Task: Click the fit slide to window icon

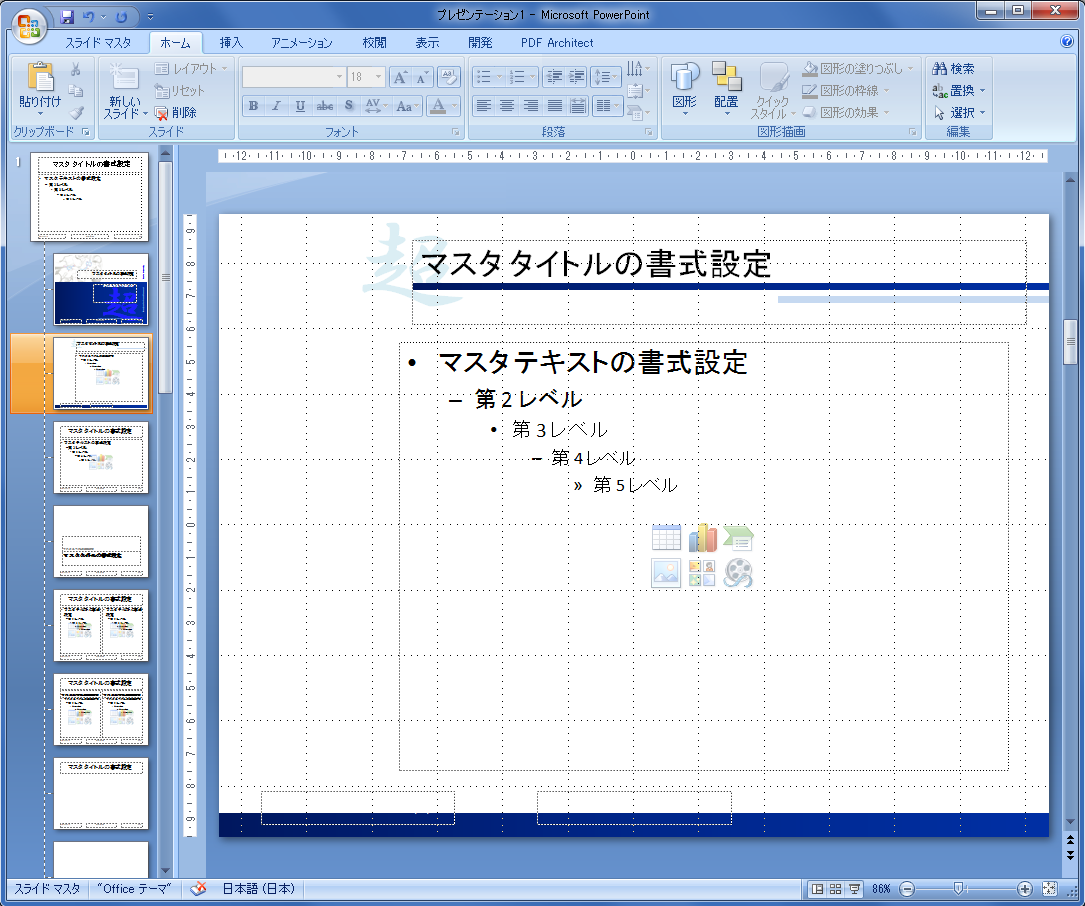Action: [x=1049, y=888]
